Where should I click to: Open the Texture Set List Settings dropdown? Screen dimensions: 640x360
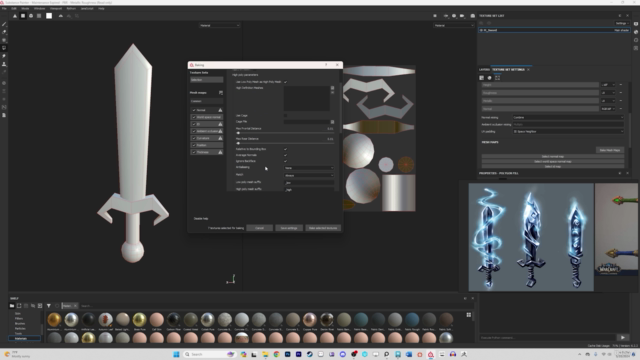coord(621,23)
